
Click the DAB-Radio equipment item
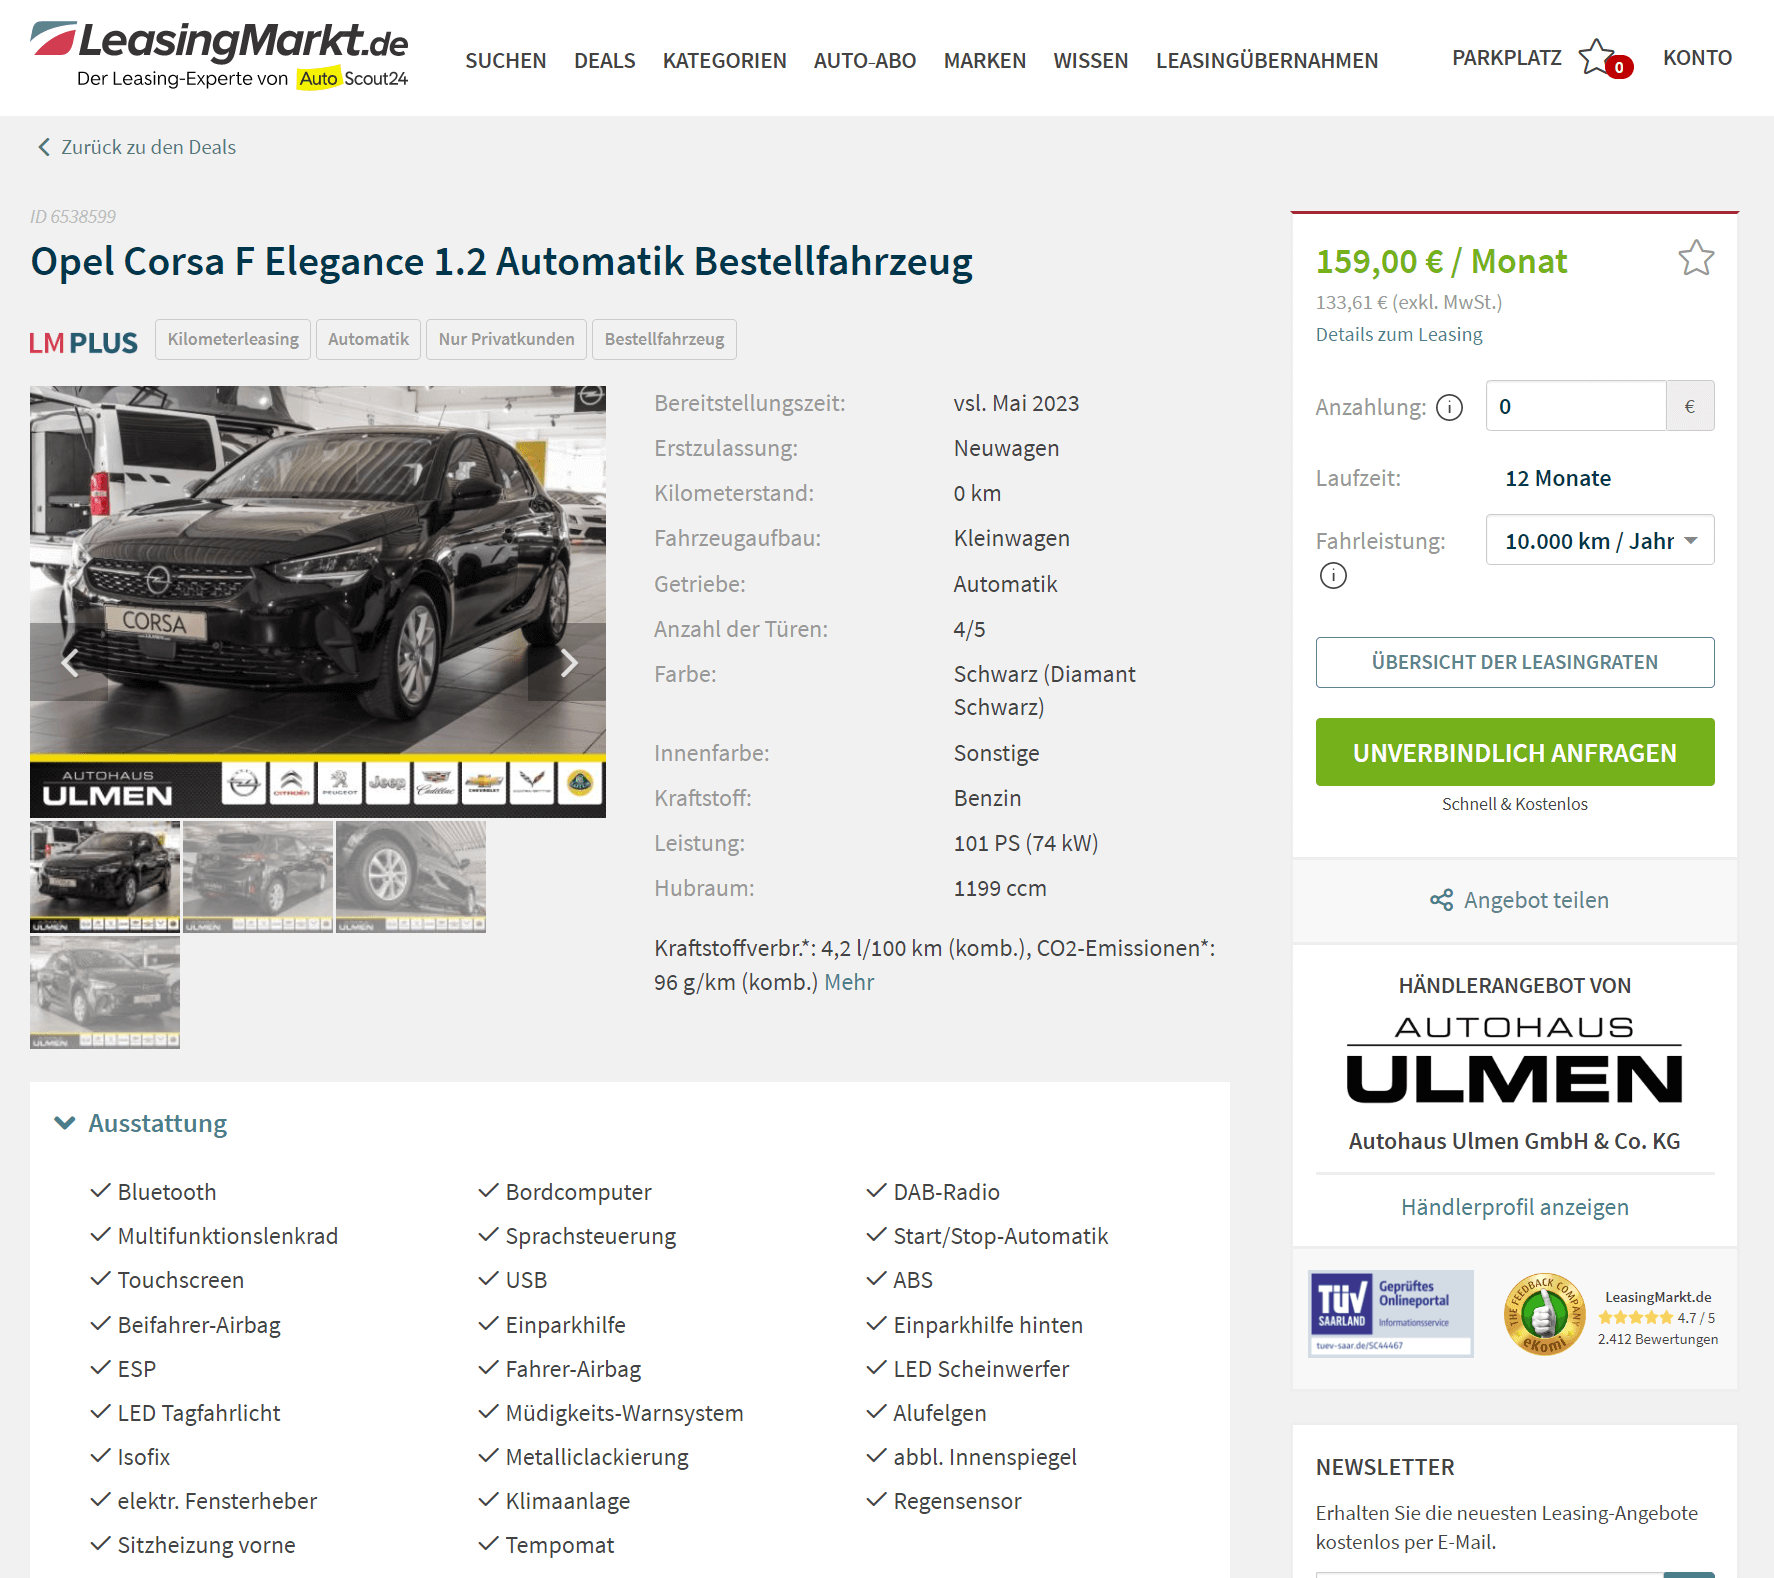[946, 1192]
